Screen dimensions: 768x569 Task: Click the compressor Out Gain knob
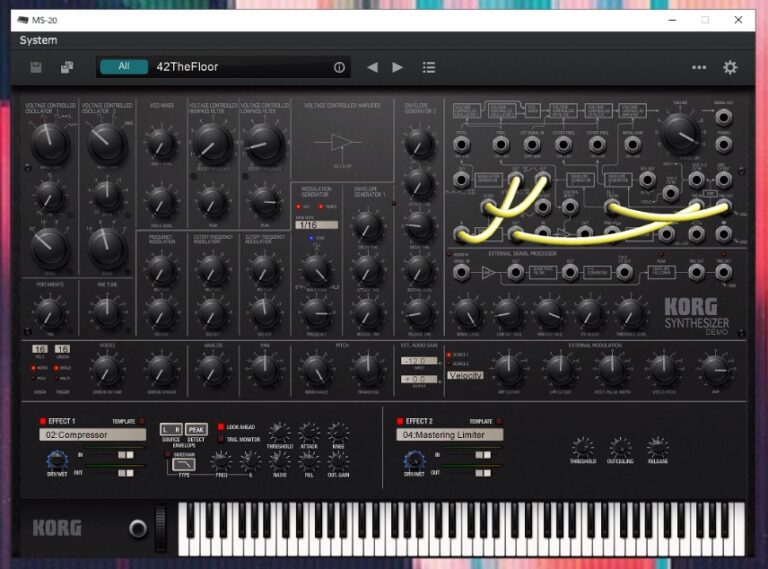coord(338,460)
